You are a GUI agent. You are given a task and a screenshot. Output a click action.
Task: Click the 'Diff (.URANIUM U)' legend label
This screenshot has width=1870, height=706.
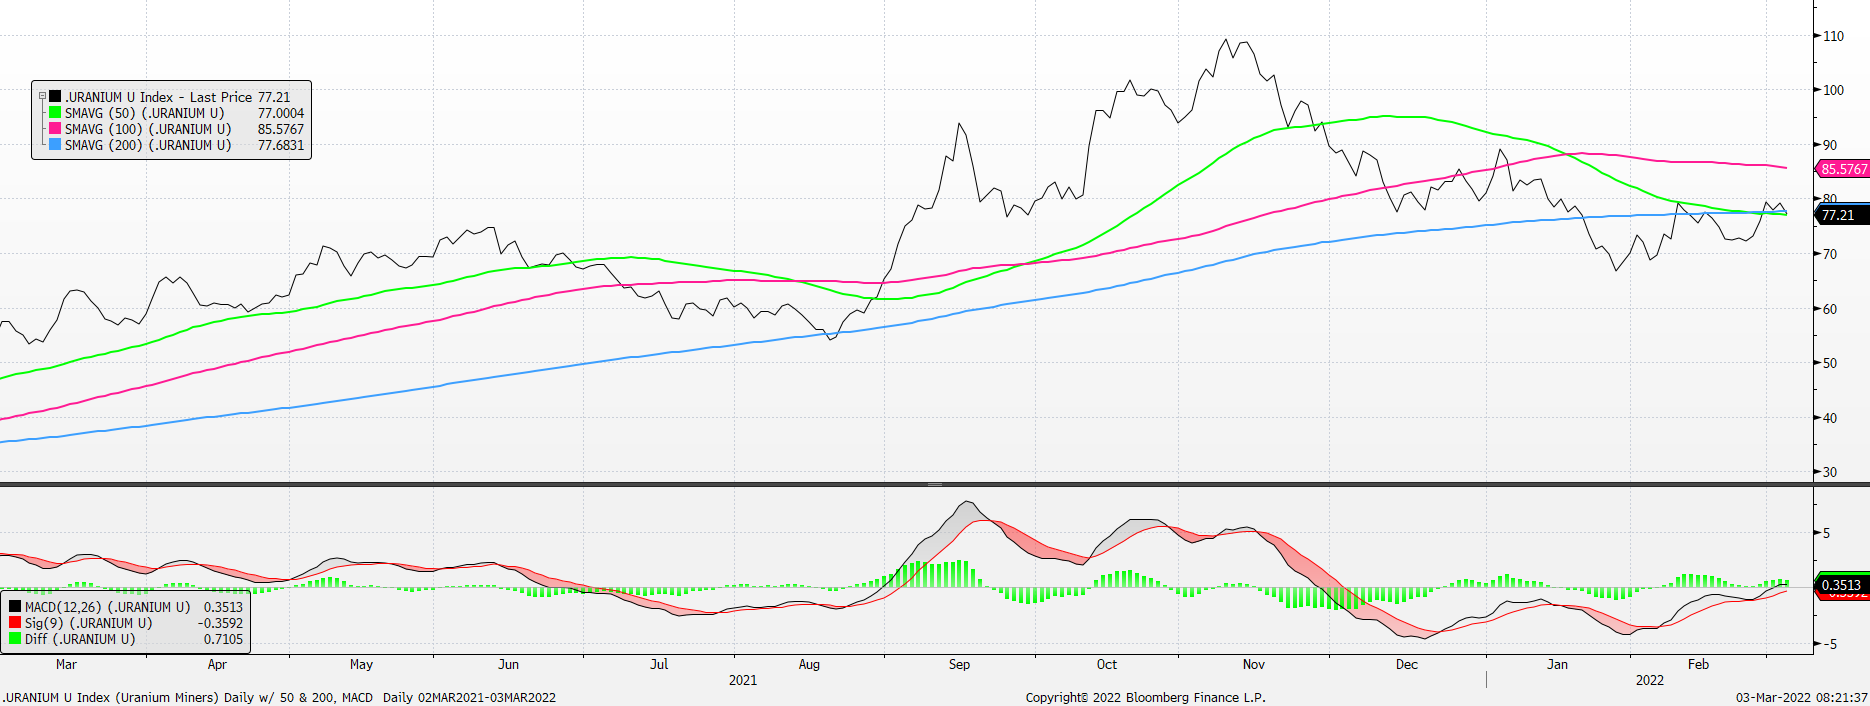point(80,639)
